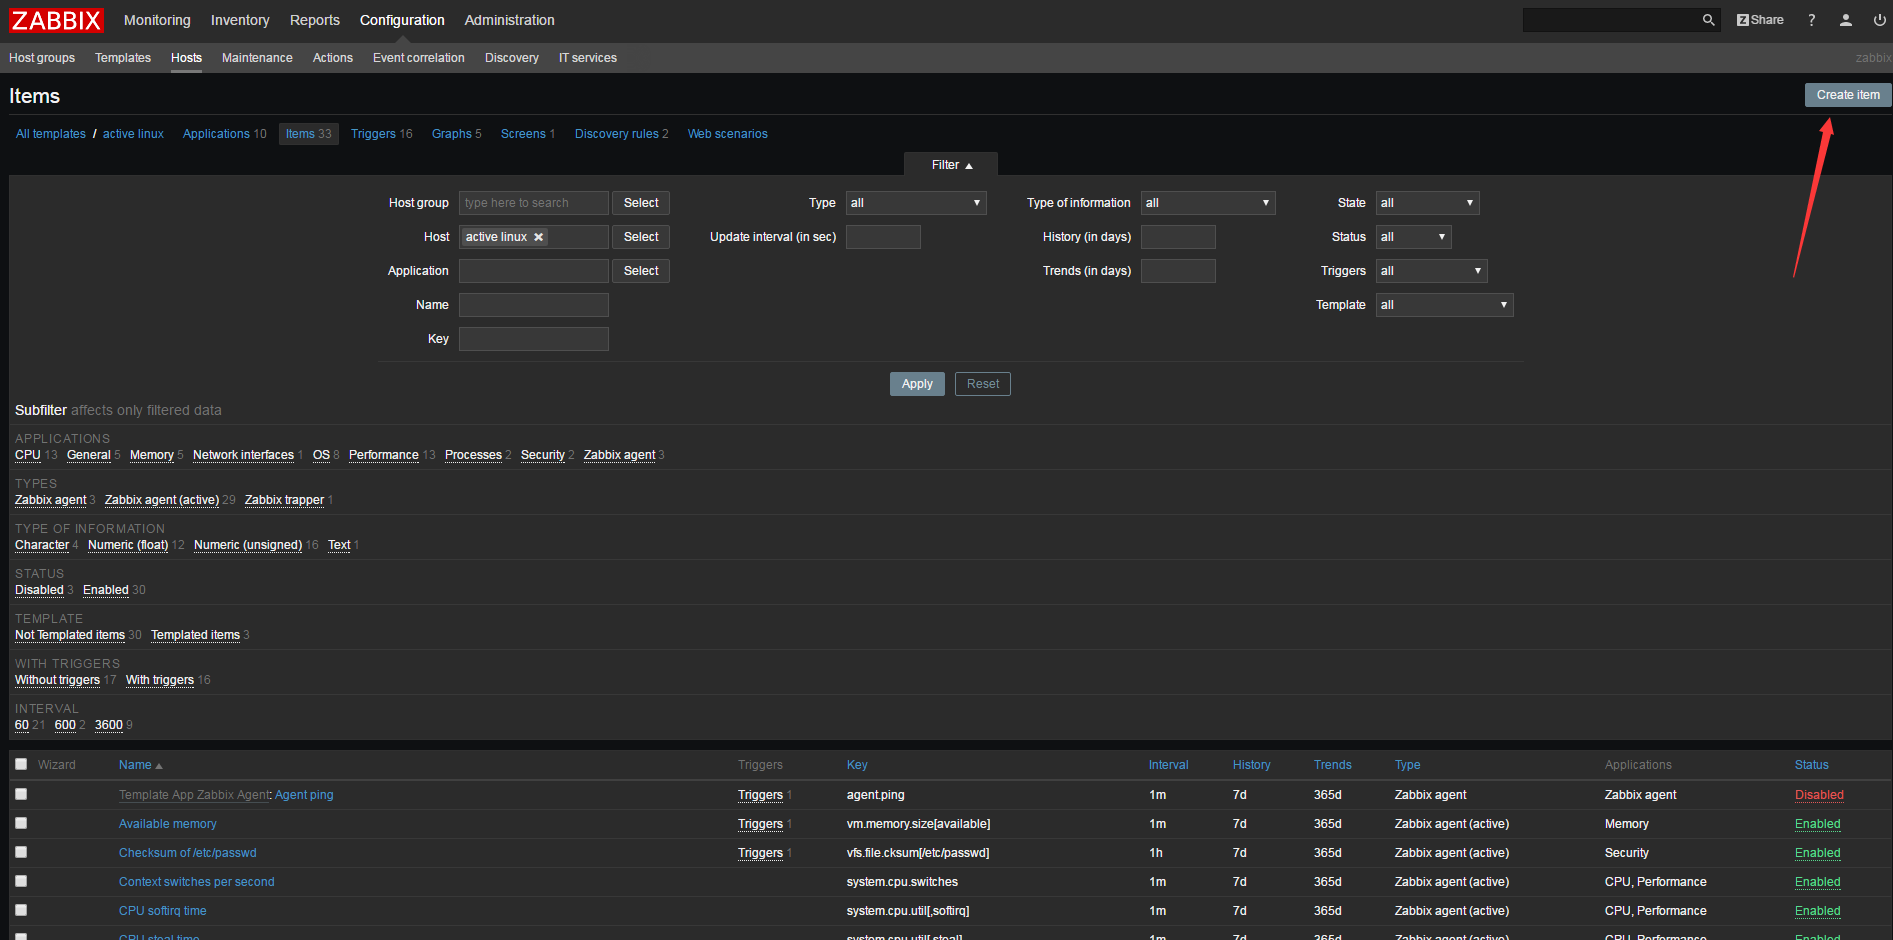Open the Administration menu

pyautogui.click(x=509, y=20)
